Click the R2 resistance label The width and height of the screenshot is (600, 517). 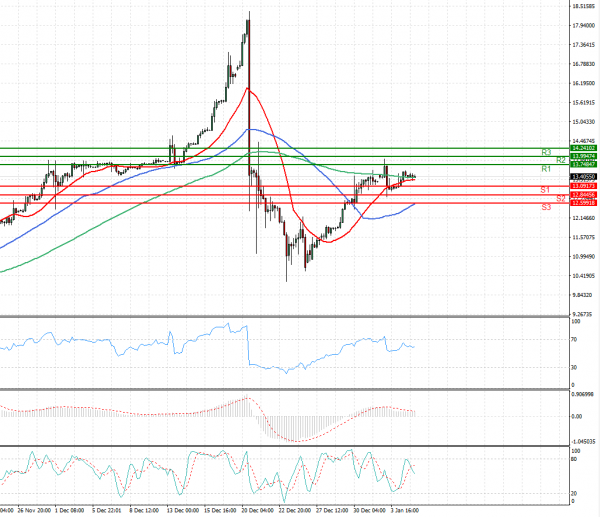point(561,160)
